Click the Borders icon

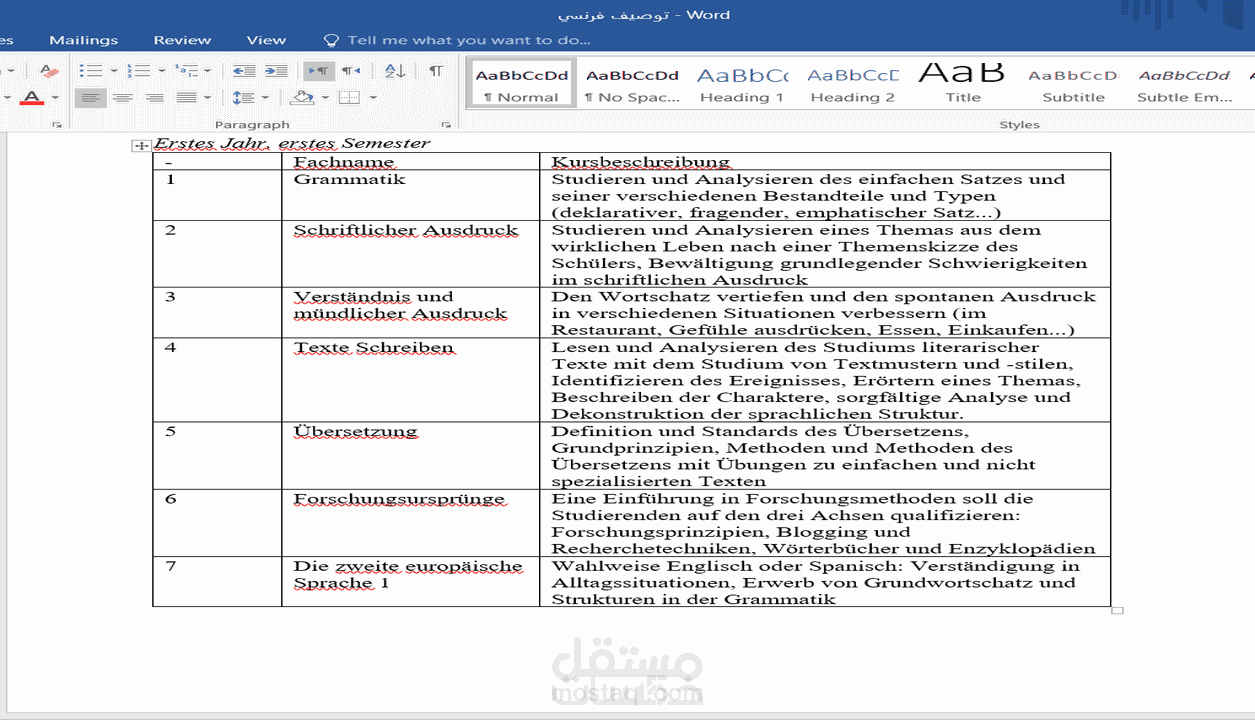coord(349,98)
